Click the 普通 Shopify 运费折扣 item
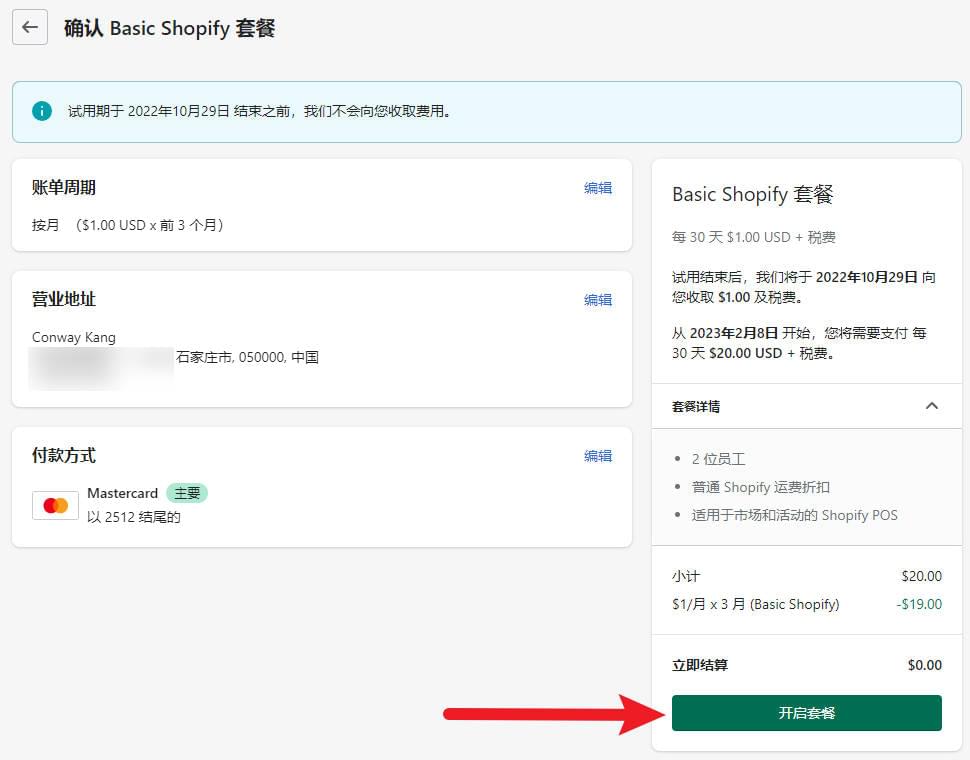The width and height of the screenshot is (970, 760). point(760,487)
